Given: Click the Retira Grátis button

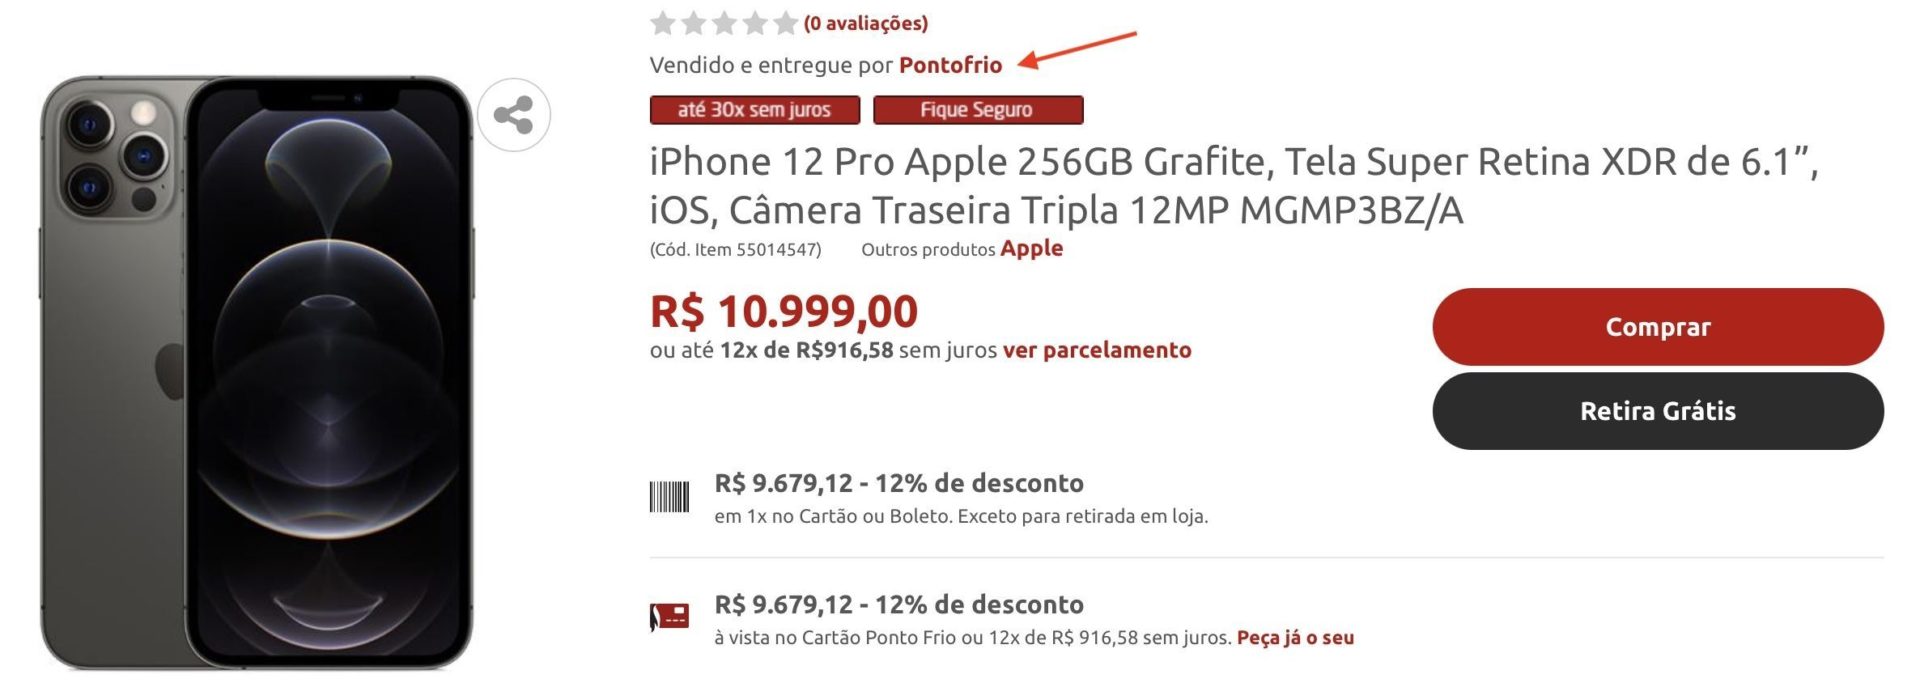Looking at the screenshot, I should tap(1658, 411).
